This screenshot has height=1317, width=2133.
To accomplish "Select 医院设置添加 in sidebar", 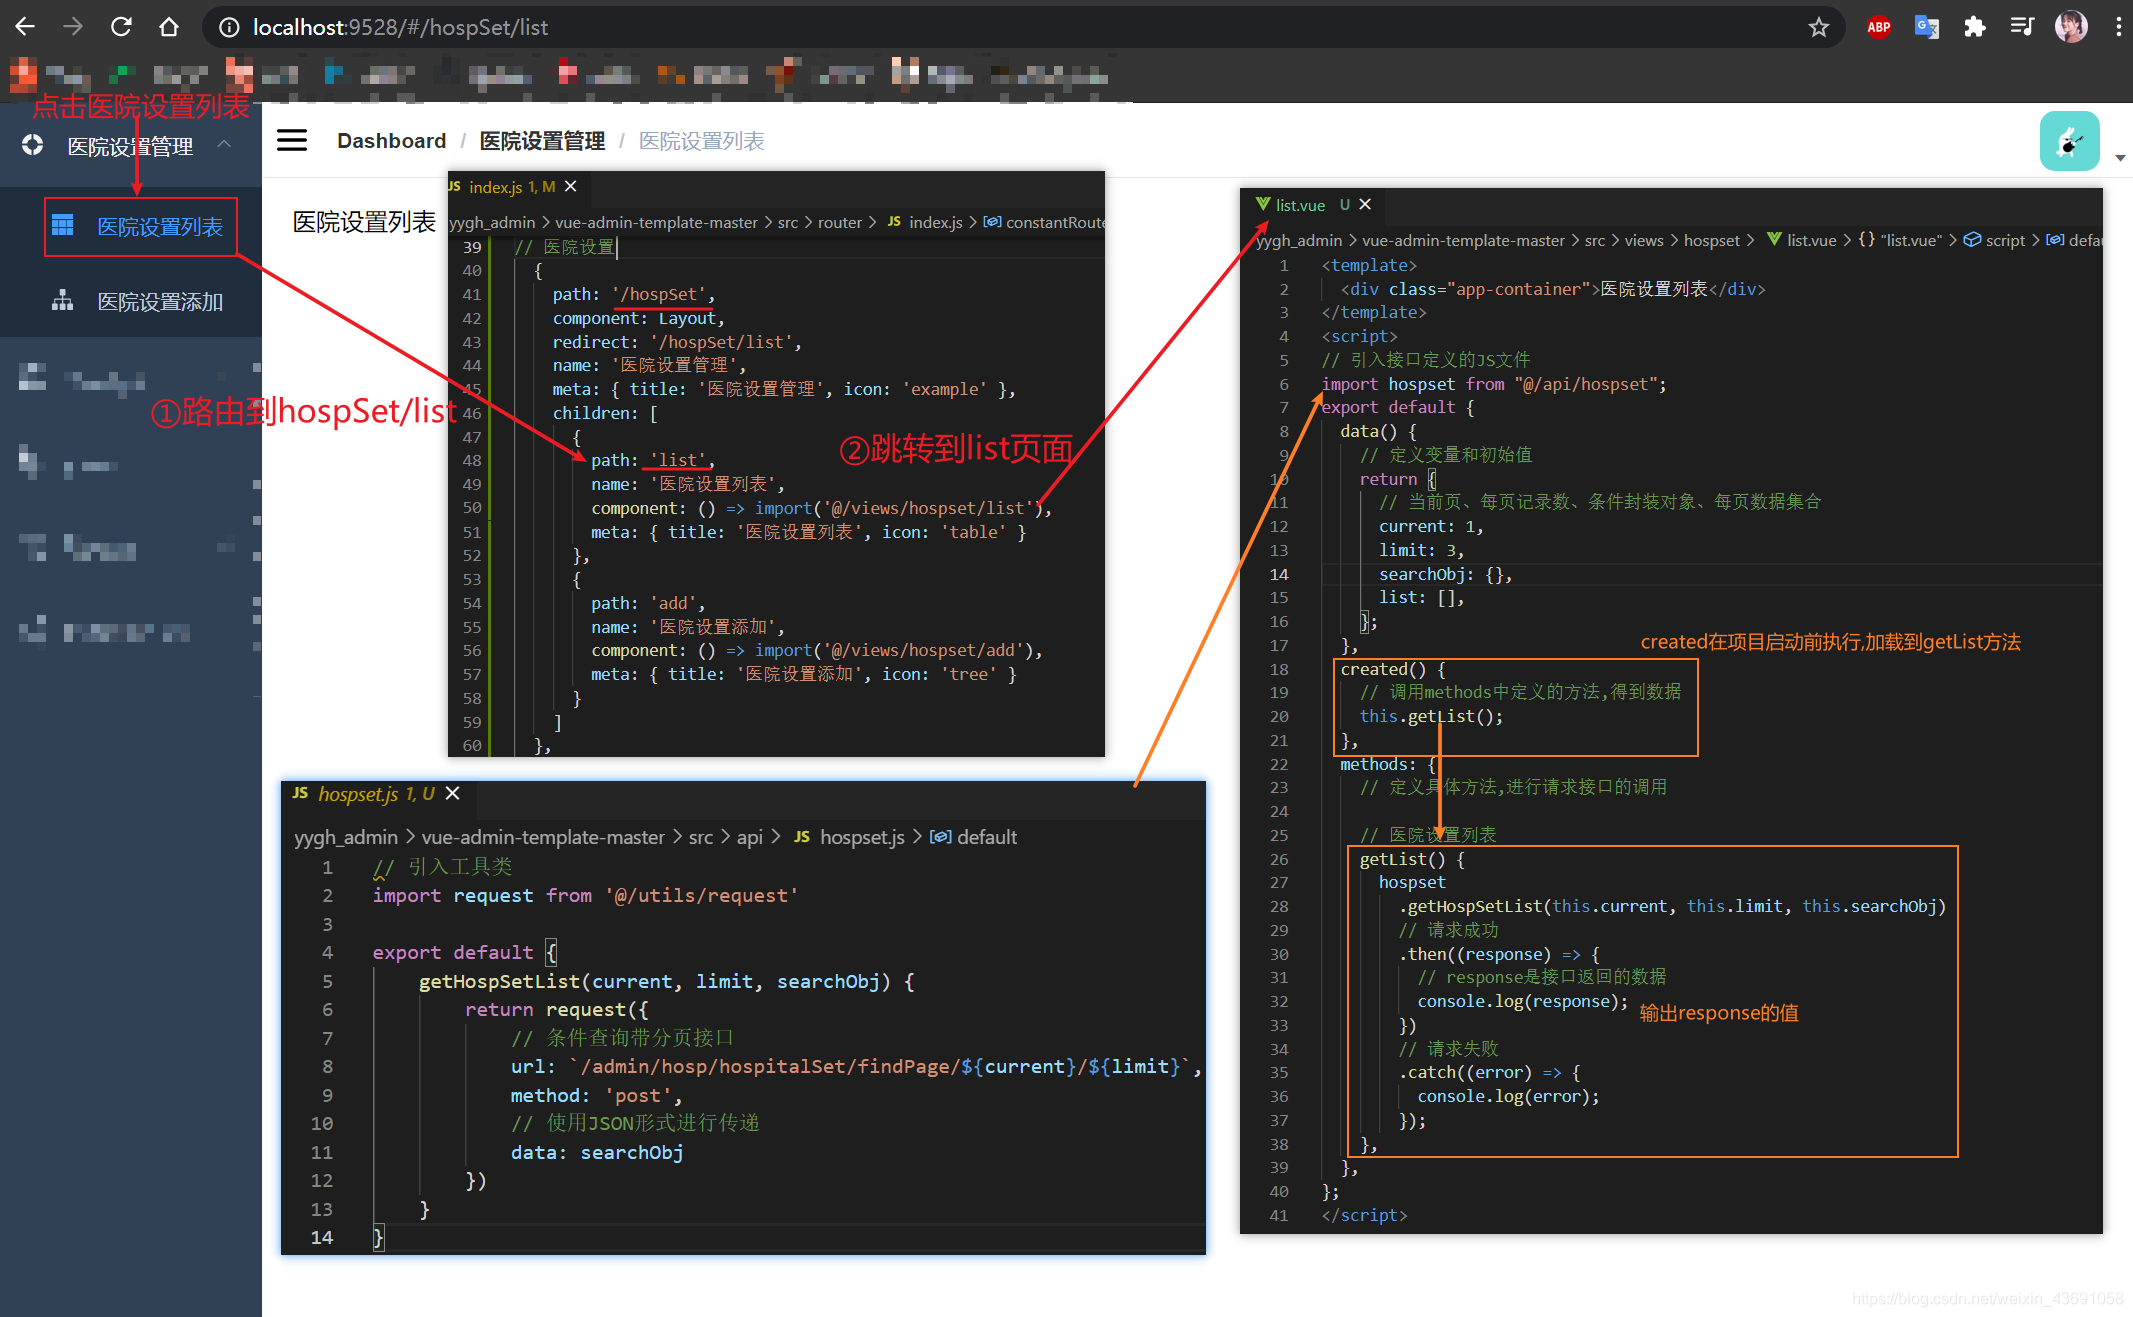I will tap(159, 301).
